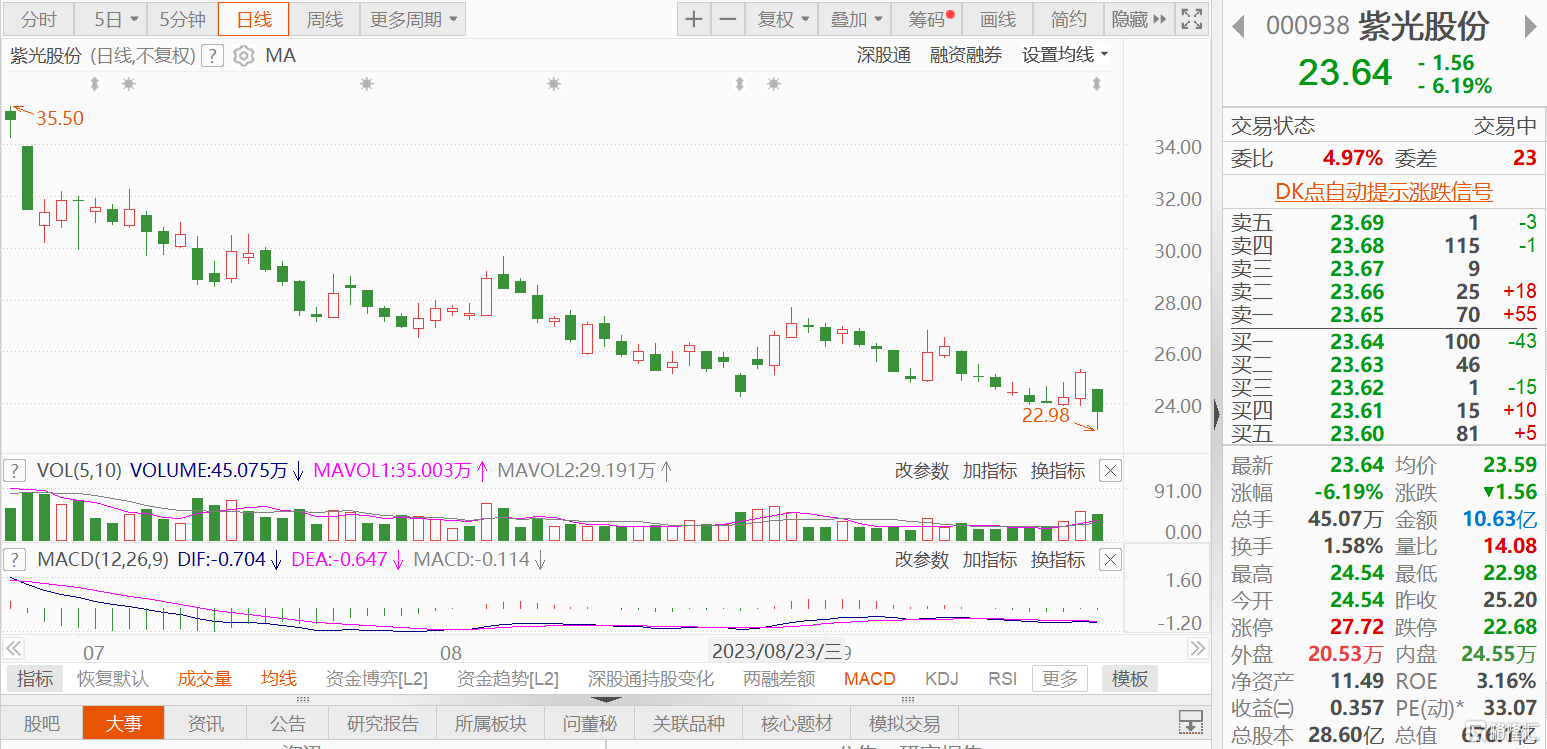This screenshot has height=749, width=1547.
Task: Click 加指标 in VOL panel
Action: (990, 471)
